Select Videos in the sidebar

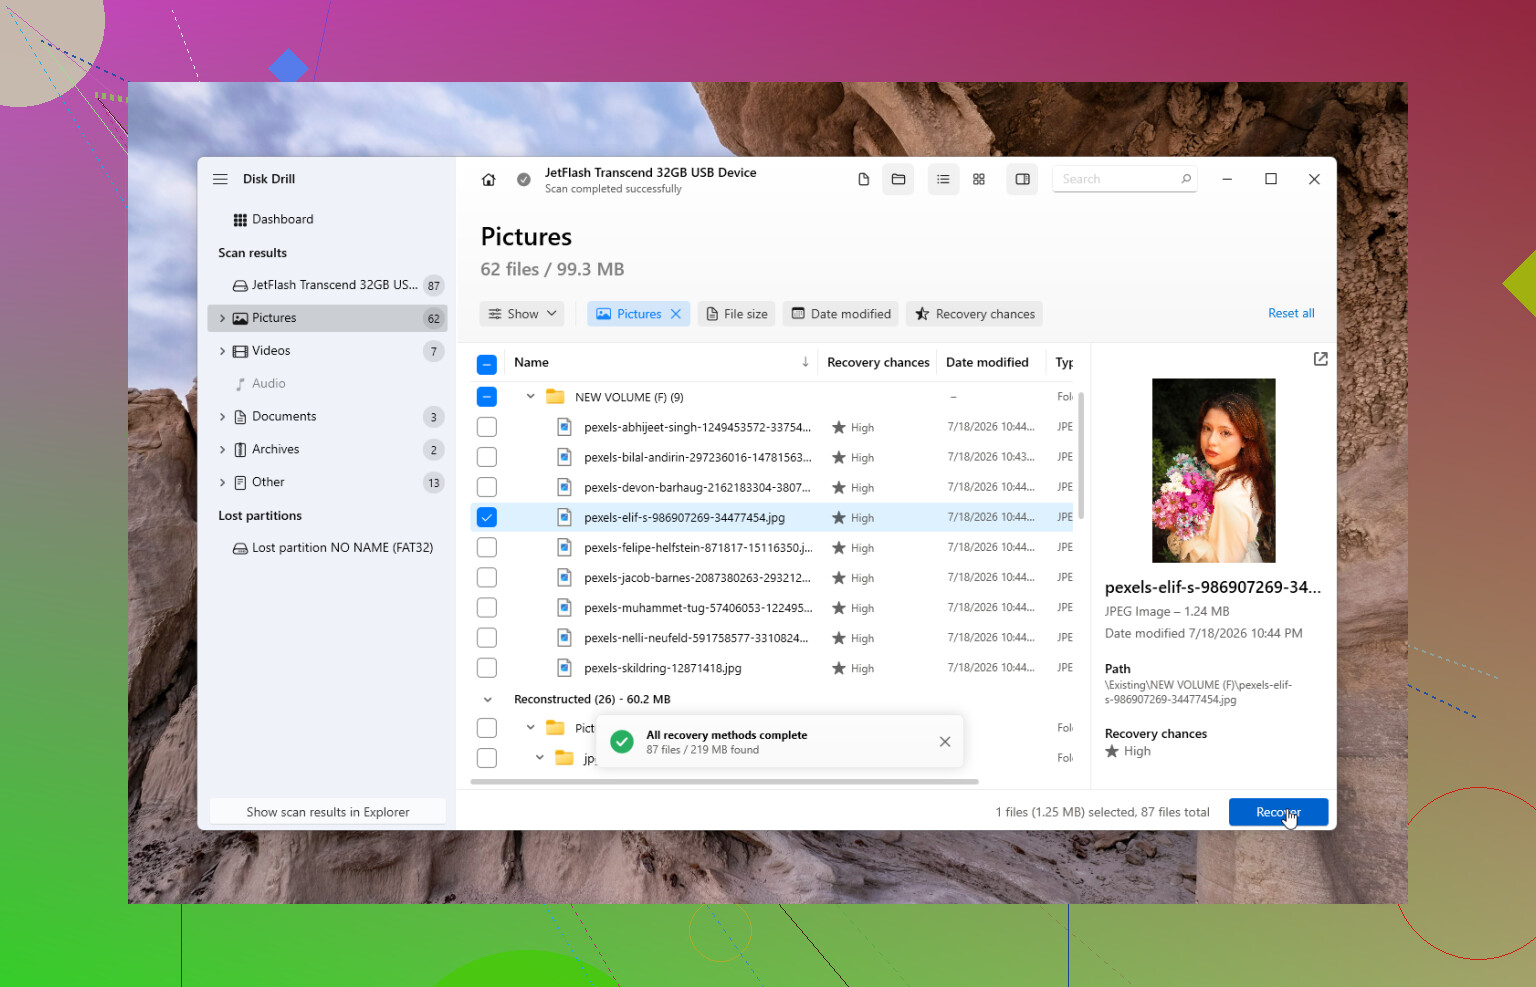[x=327, y=351]
